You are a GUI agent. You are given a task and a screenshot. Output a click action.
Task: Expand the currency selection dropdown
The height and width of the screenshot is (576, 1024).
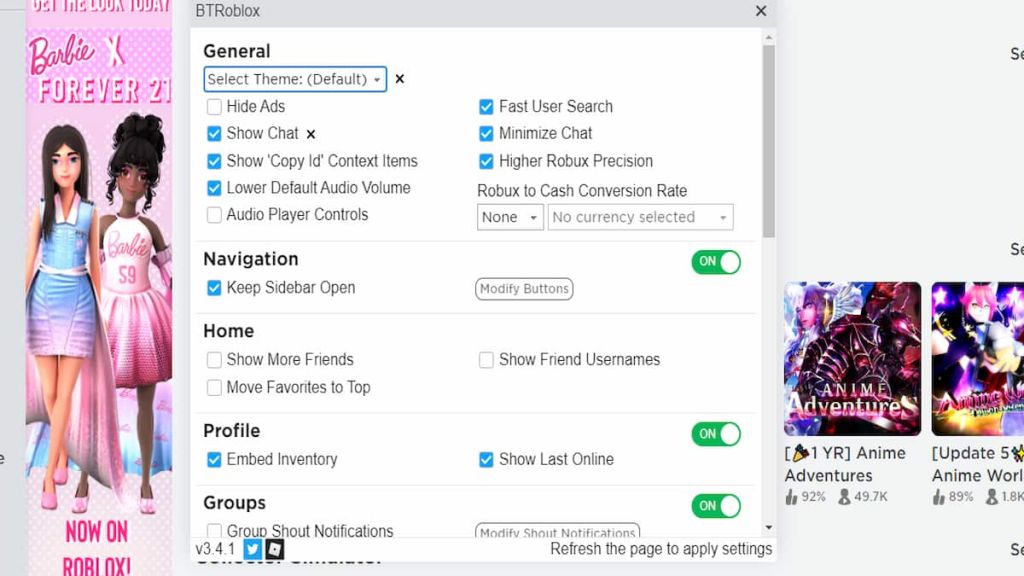pyautogui.click(x=640, y=217)
